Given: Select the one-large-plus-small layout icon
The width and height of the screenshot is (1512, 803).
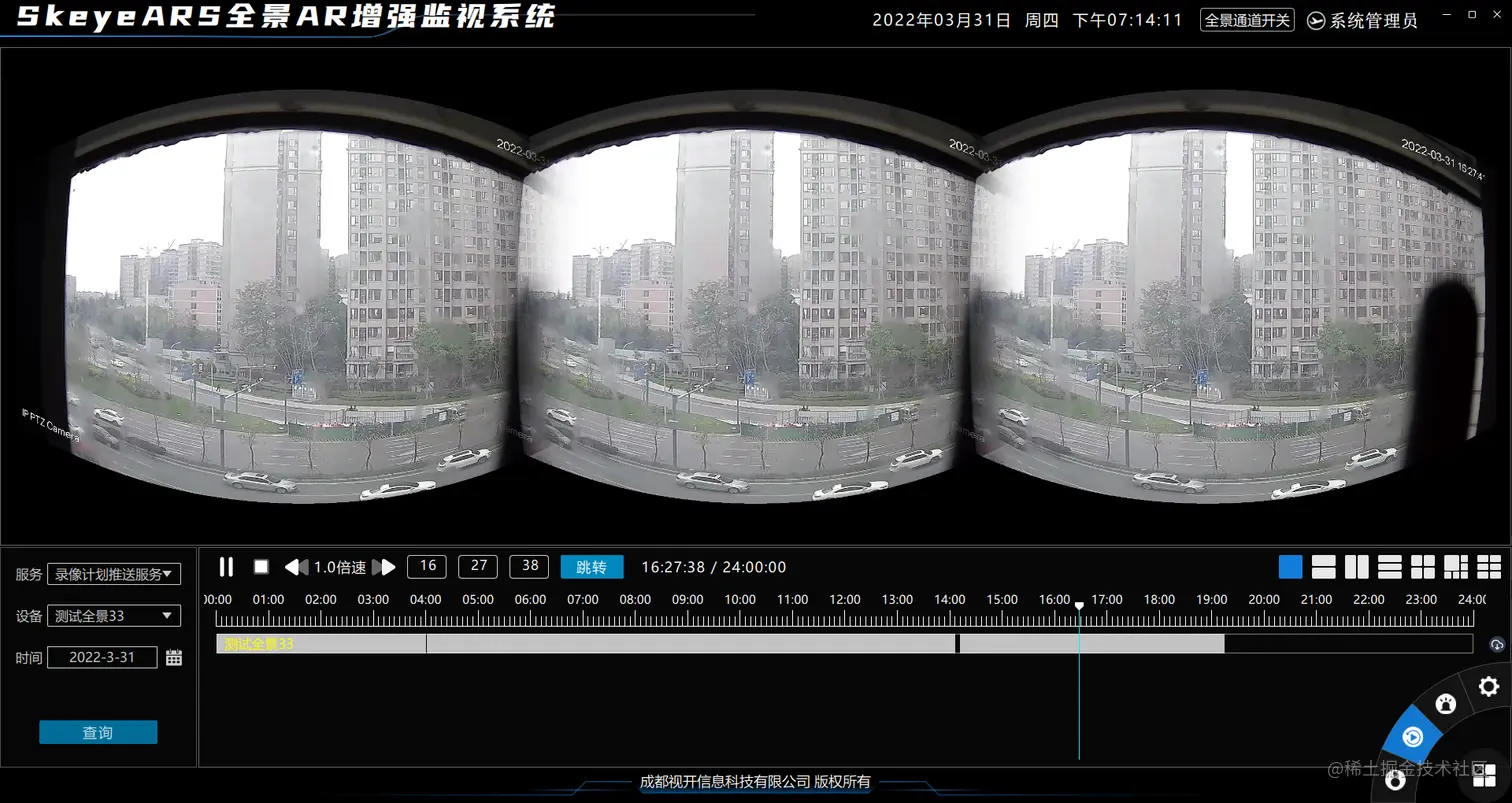Looking at the screenshot, I should coord(1456,567).
